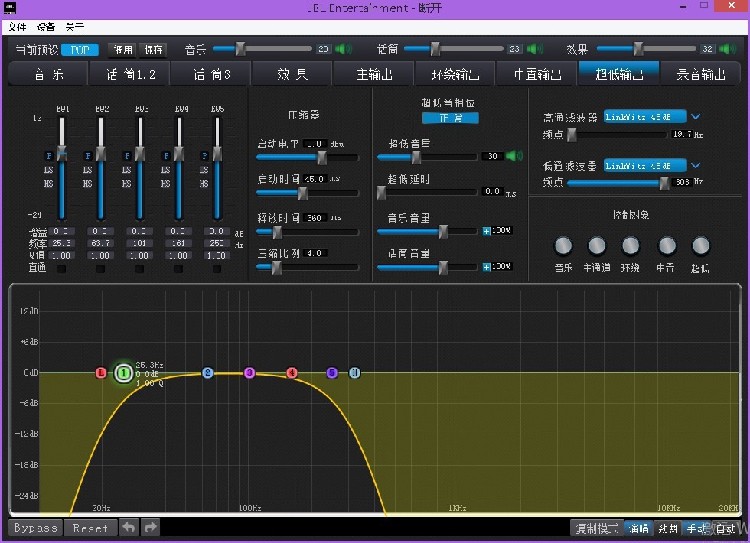The width and height of the screenshot is (750, 543).
Task: Toggle the pass-through checkbox under EQ1
Action: [x=62, y=268]
